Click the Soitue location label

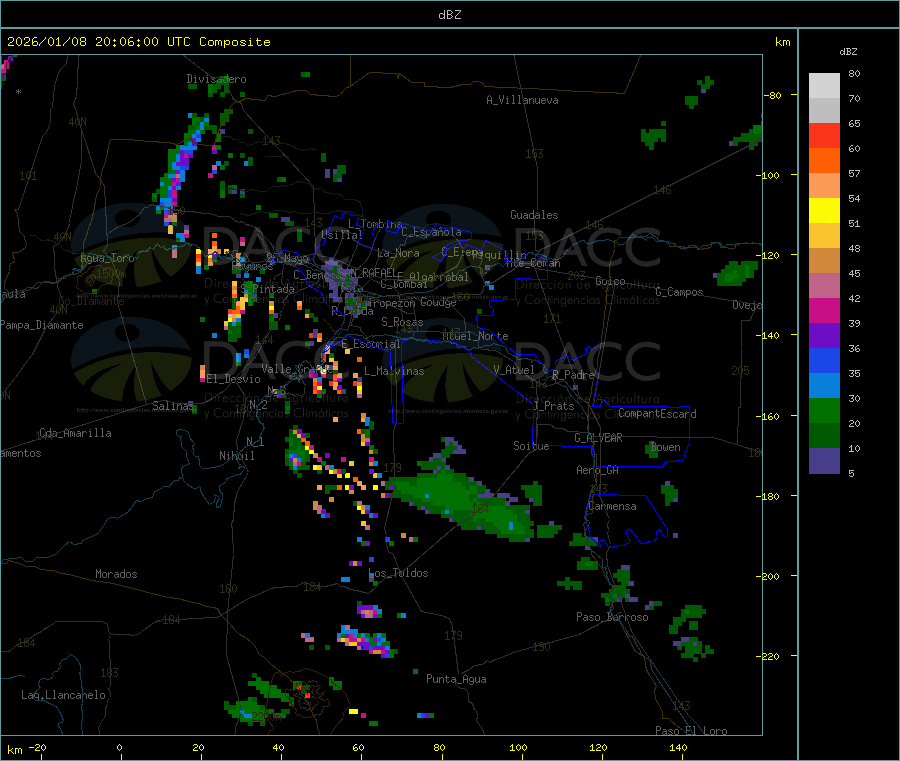pyautogui.click(x=531, y=446)
